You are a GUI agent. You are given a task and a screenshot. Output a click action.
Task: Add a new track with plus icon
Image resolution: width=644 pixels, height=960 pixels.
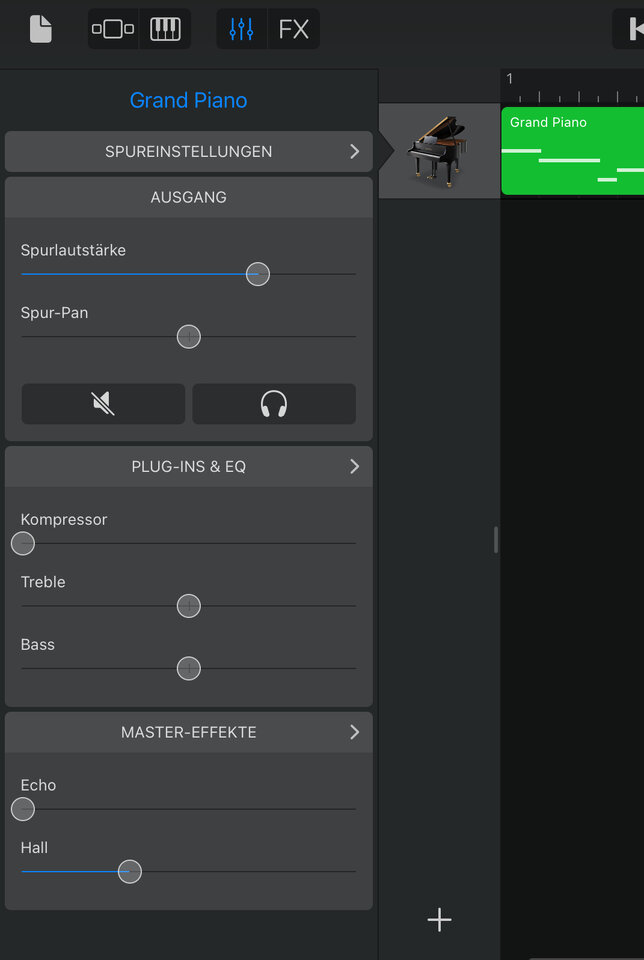pos(439,920)
